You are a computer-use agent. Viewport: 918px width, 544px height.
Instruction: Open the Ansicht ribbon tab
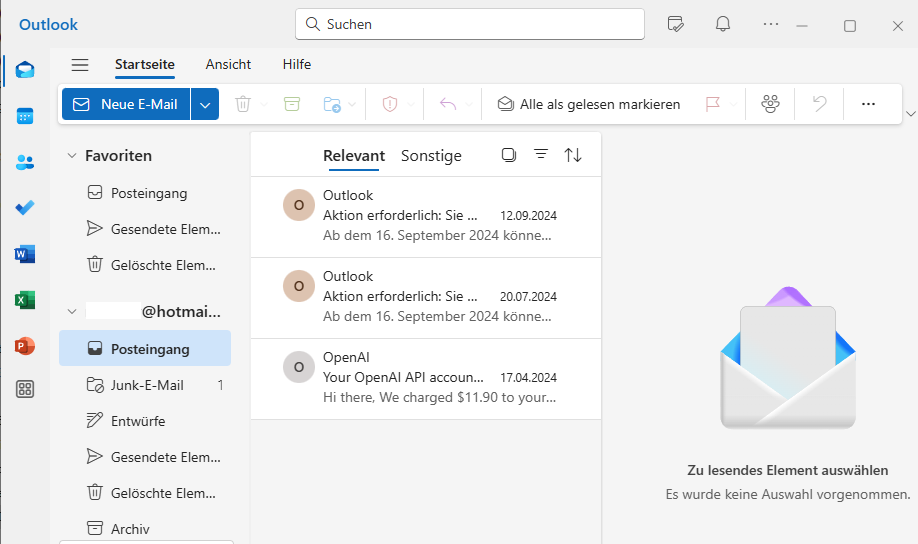click(x=228, y=65)
